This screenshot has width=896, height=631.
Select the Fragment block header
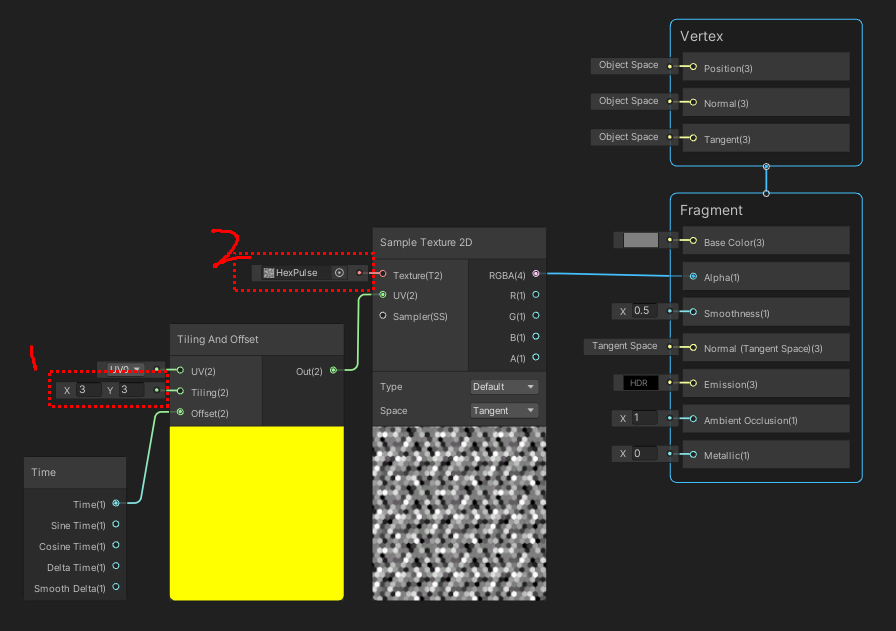tap(711, 210)
